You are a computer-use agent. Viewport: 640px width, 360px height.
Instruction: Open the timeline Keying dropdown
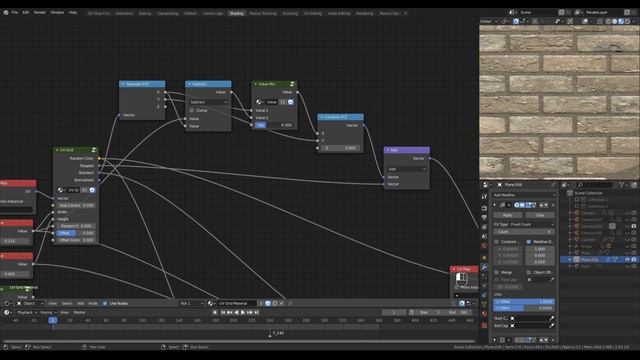48,312
